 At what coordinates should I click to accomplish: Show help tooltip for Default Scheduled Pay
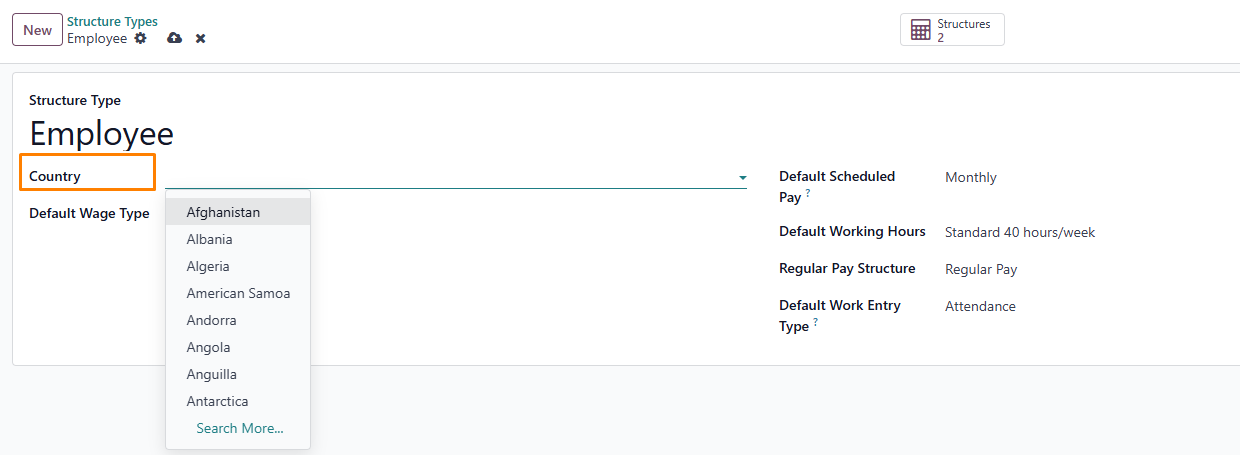(808, 193)
